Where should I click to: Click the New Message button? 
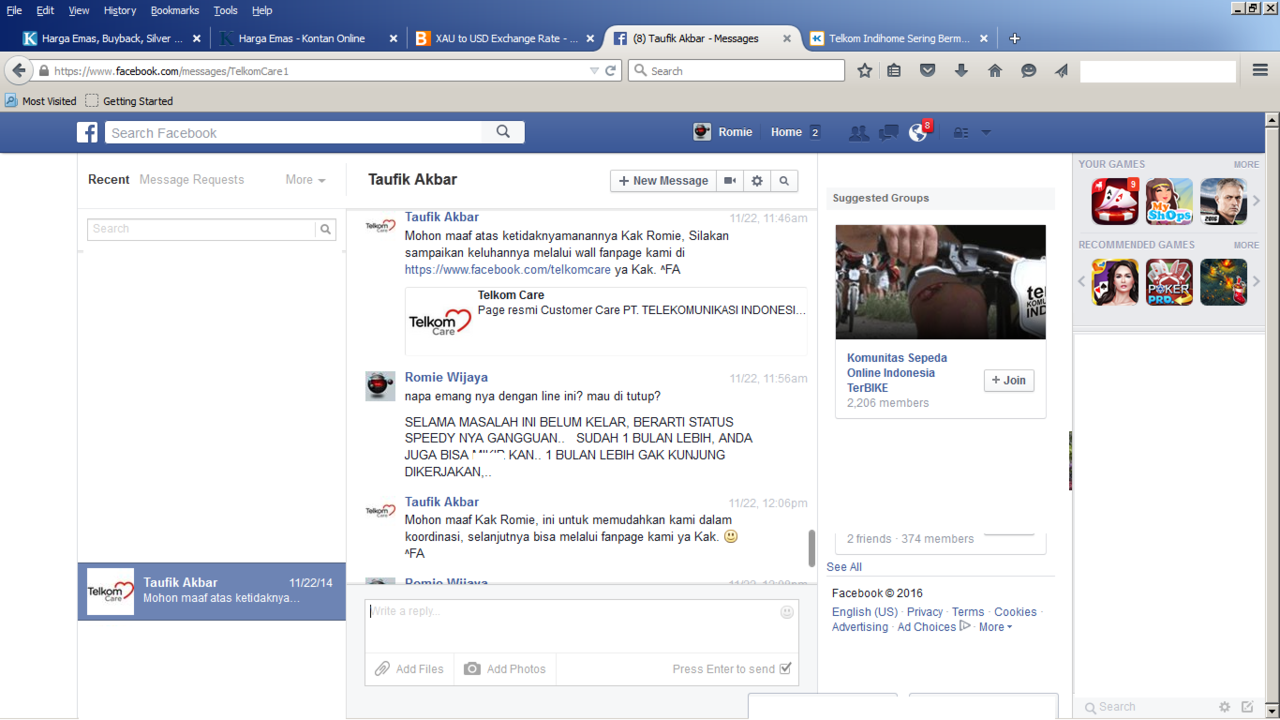pos(664,181)
